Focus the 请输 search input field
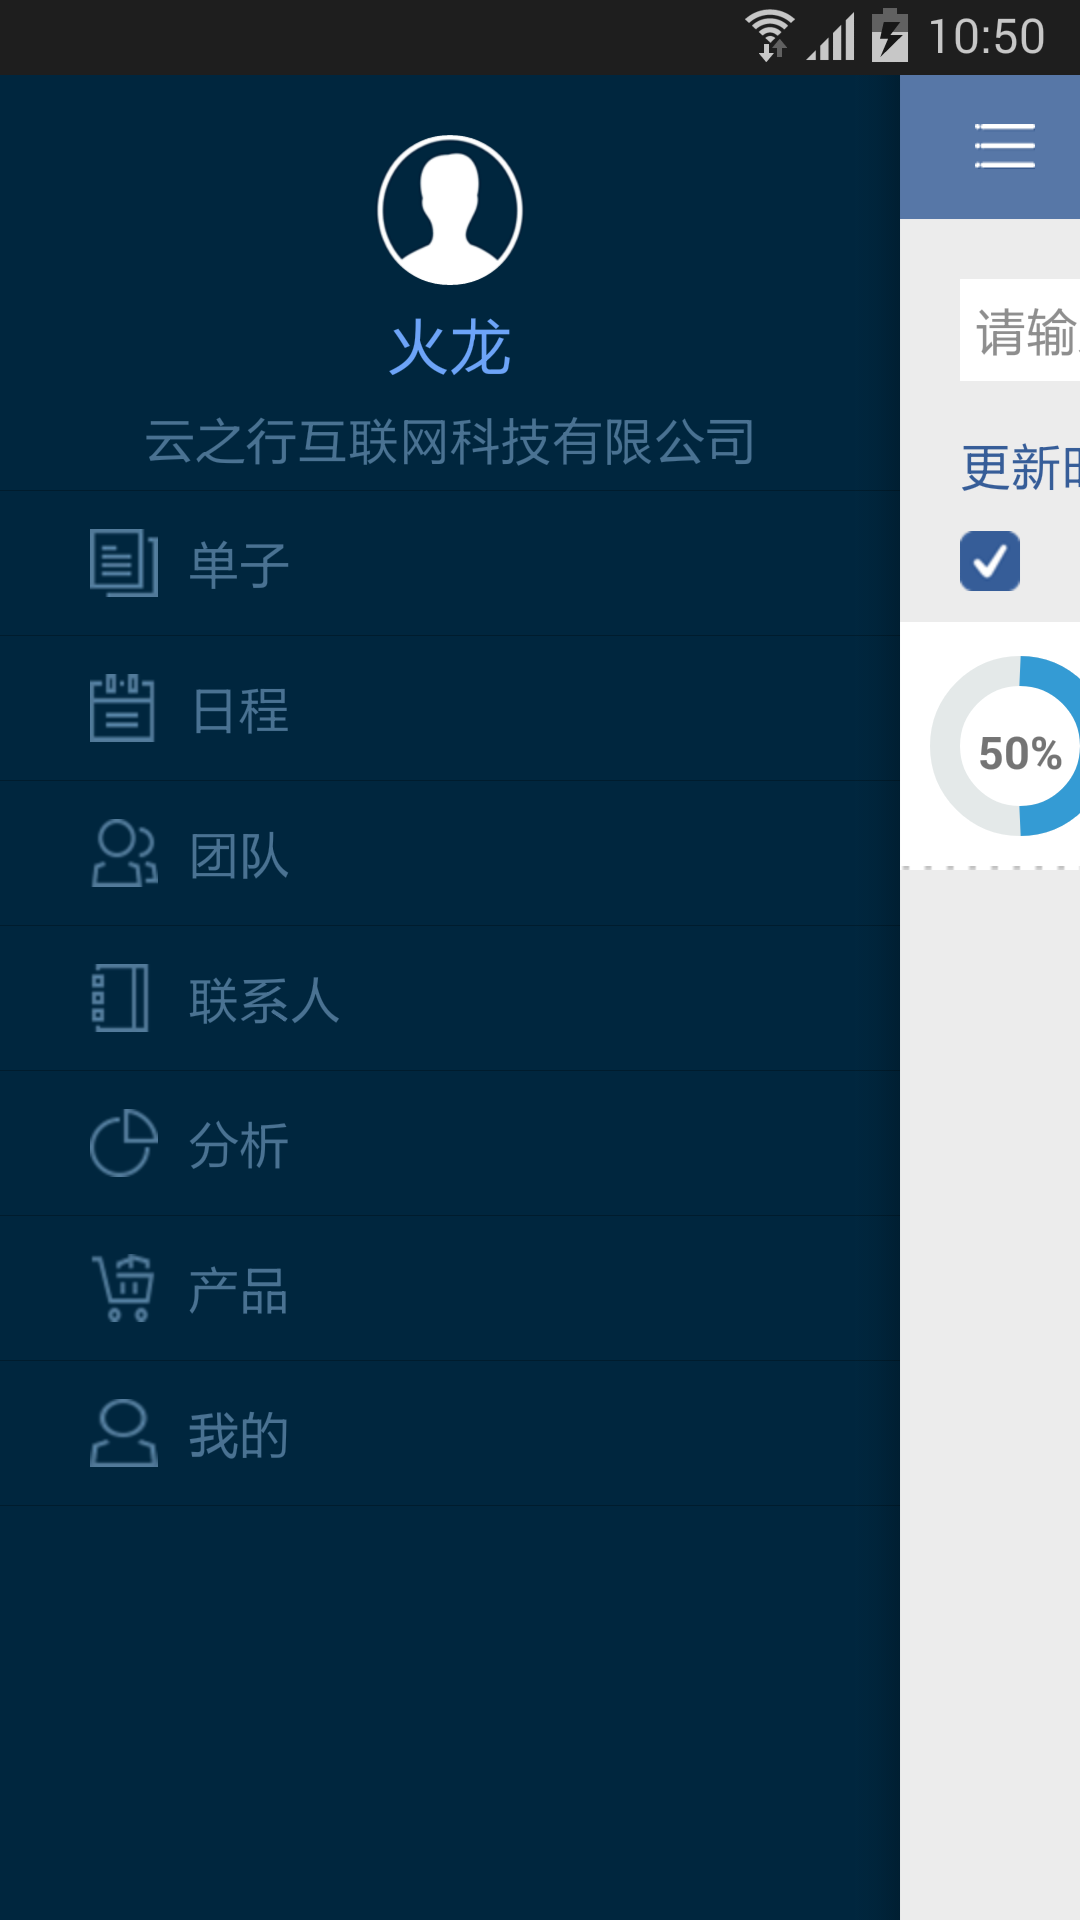This screenshot has height=1920, width=1080. pyautogui.click(x=1020, y=330)
